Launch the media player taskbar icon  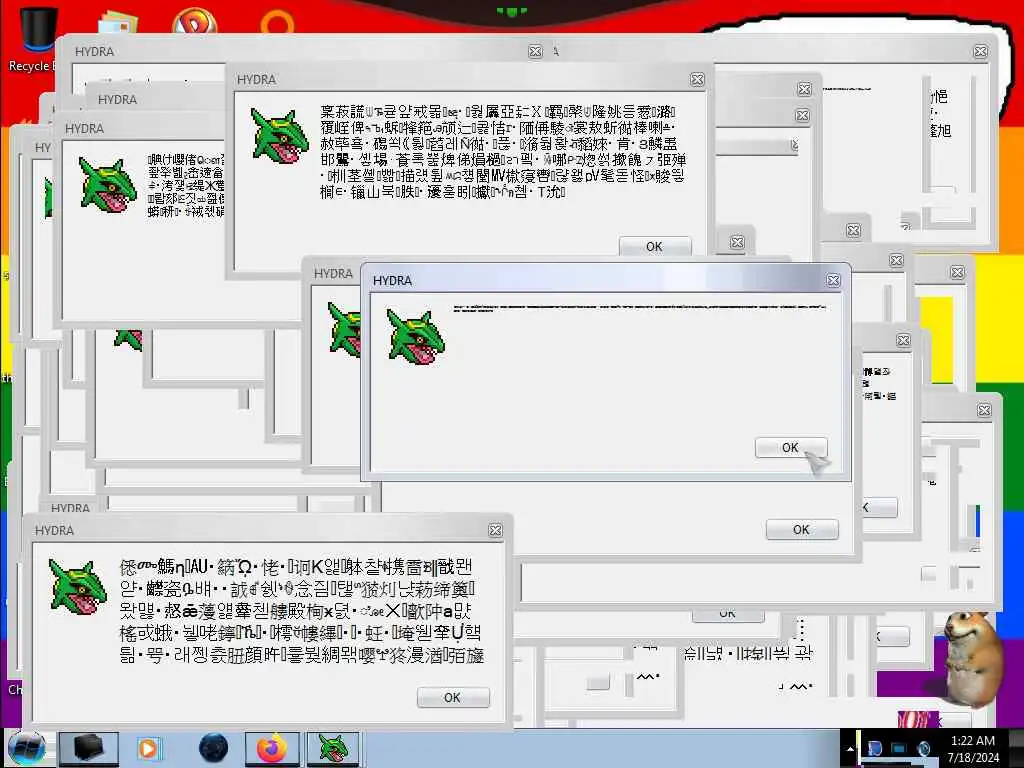coord(149,749)
